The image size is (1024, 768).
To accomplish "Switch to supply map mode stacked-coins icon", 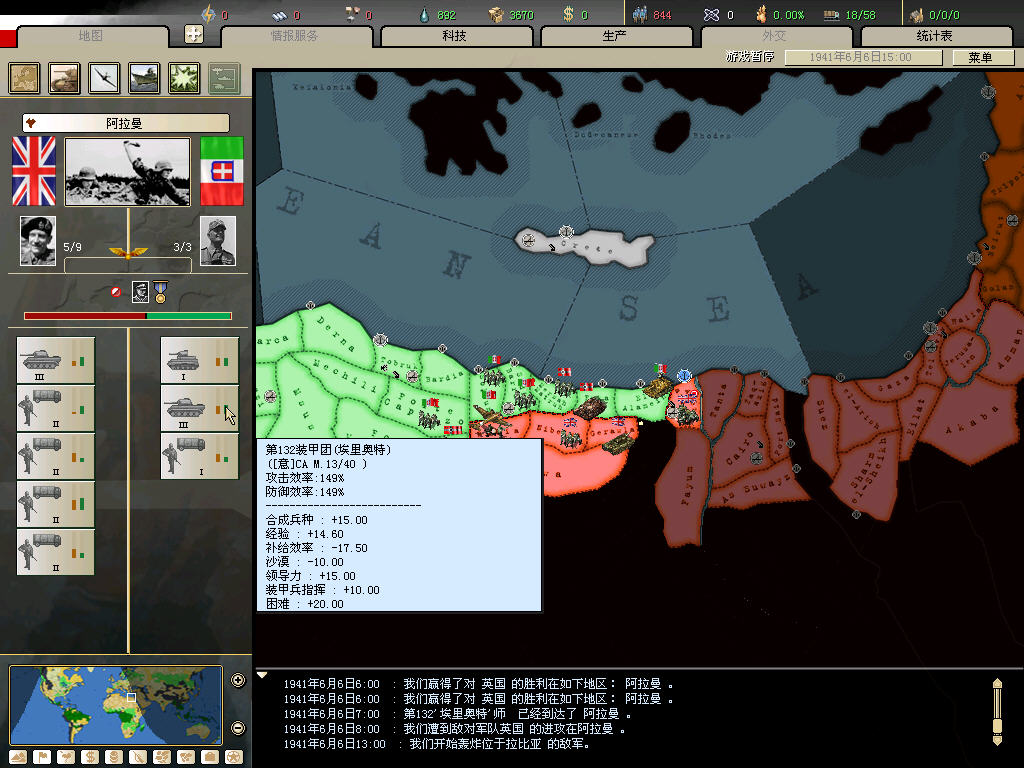I will (114, 757).
